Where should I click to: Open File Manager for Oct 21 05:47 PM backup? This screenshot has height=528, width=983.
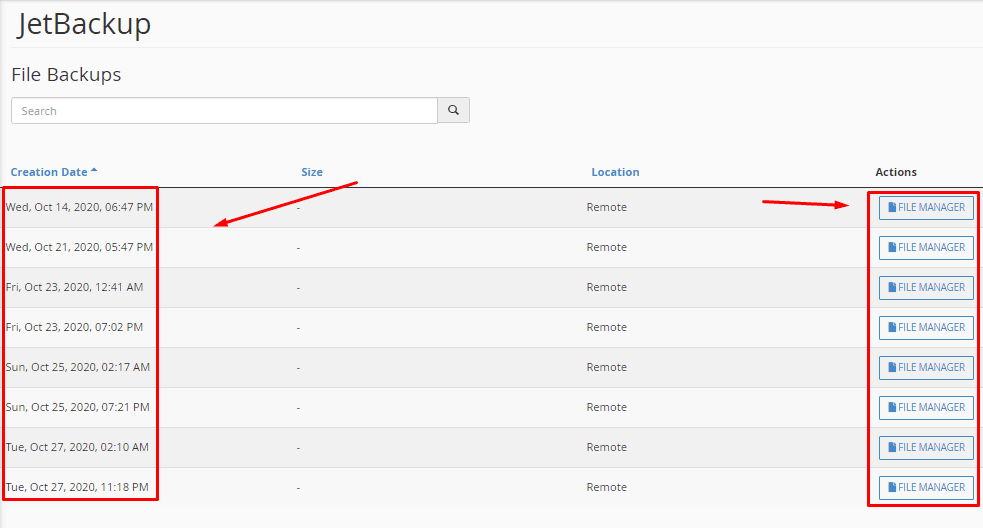[926, 247]
